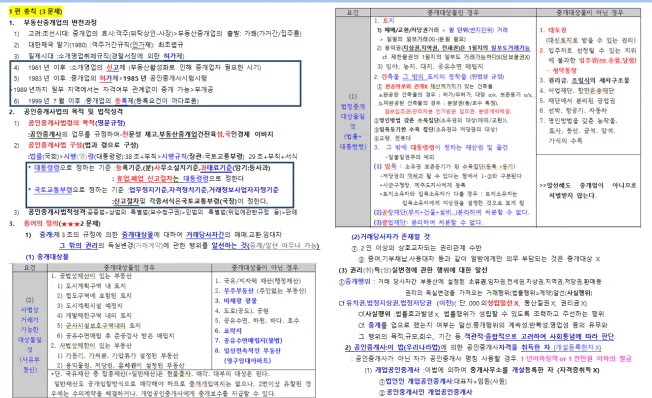Click red text '공인중개사법 구성'
The image size is (652, 398).
pyautogui.click(x=54, y=145)
